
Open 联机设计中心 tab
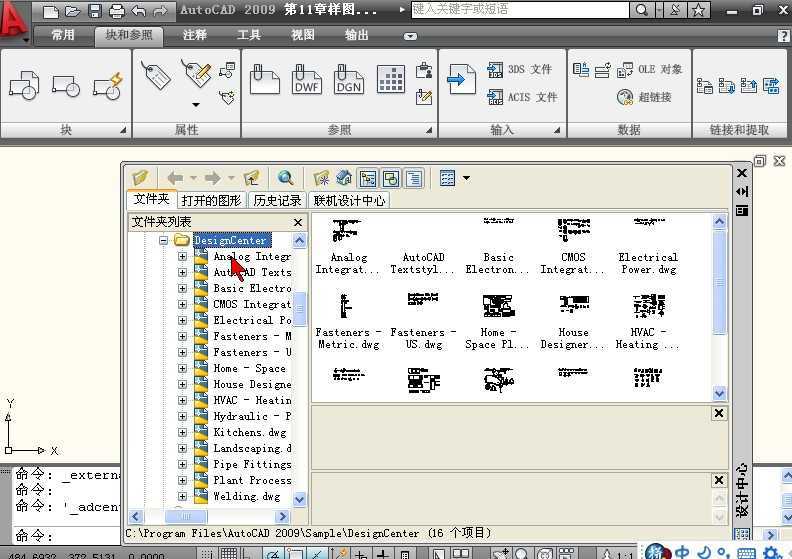coord(349,201)
